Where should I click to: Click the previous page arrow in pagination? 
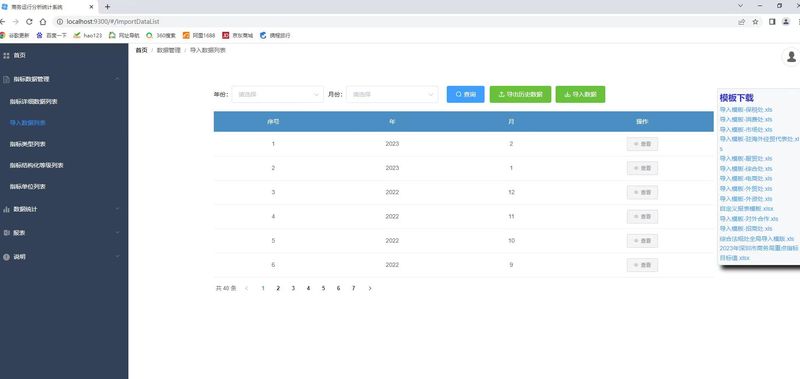tap(246, 289)
